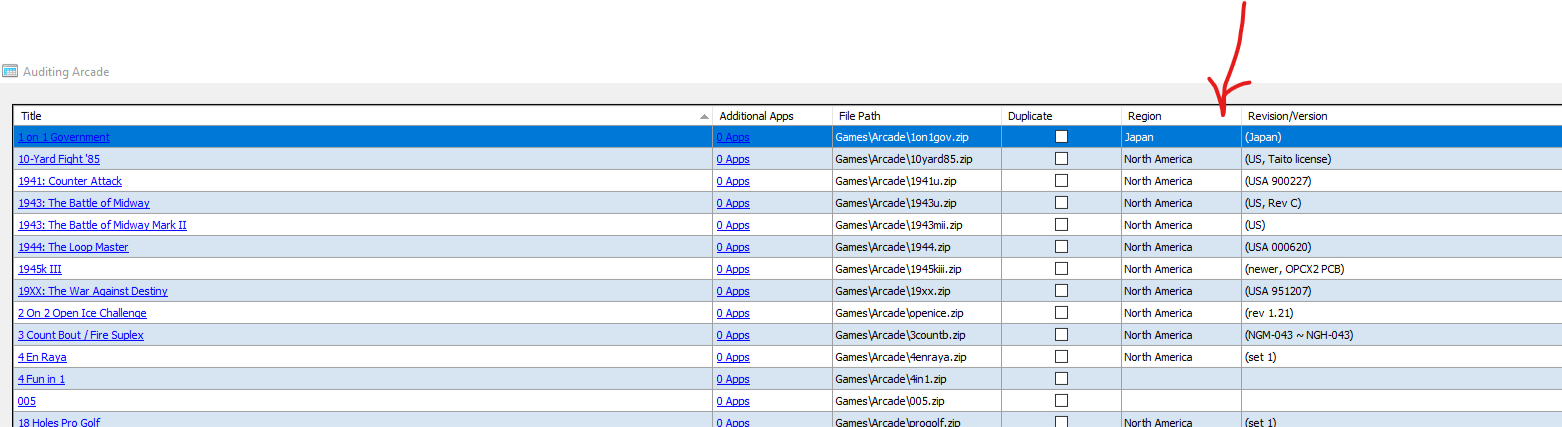Sort by the Title column header

click(x=363, y=116)
